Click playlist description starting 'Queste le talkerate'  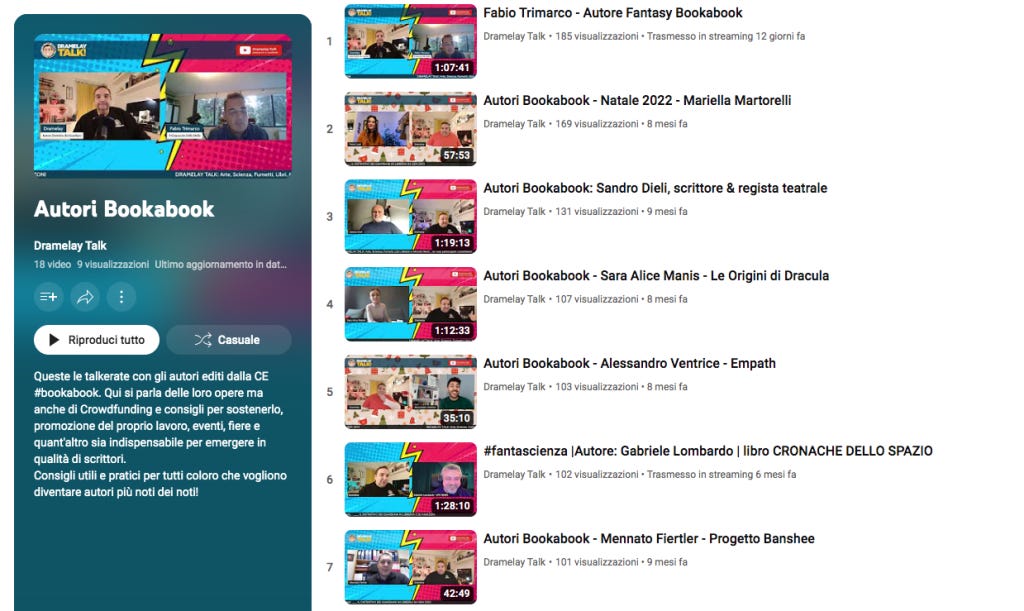pos(161,434)
